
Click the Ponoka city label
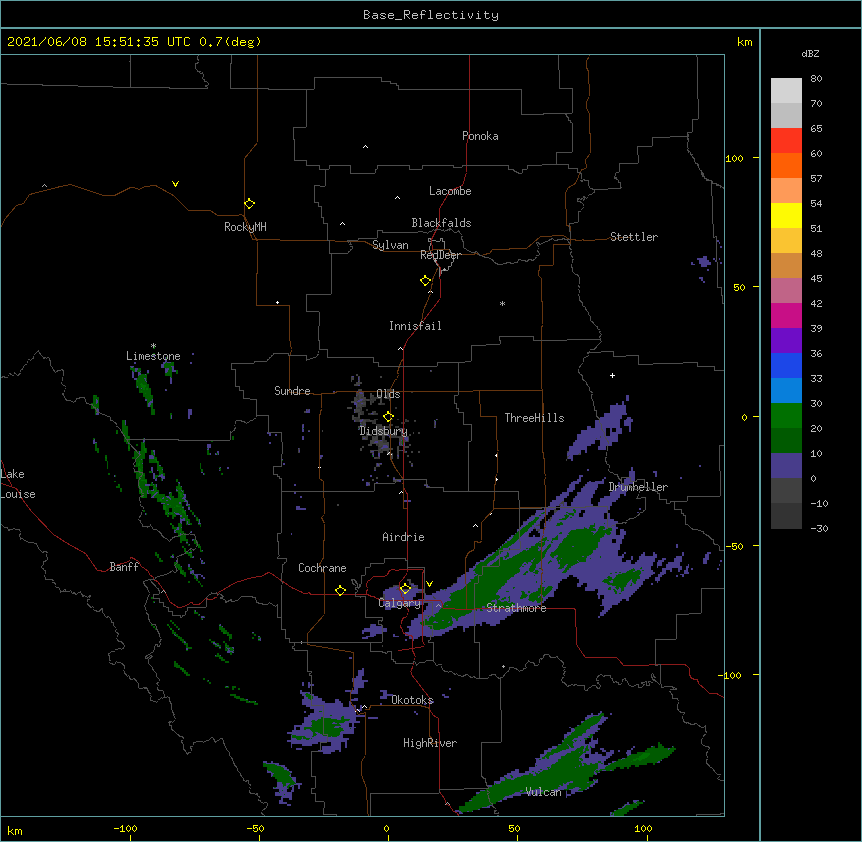pyautogui.click(x=480, y=136)
